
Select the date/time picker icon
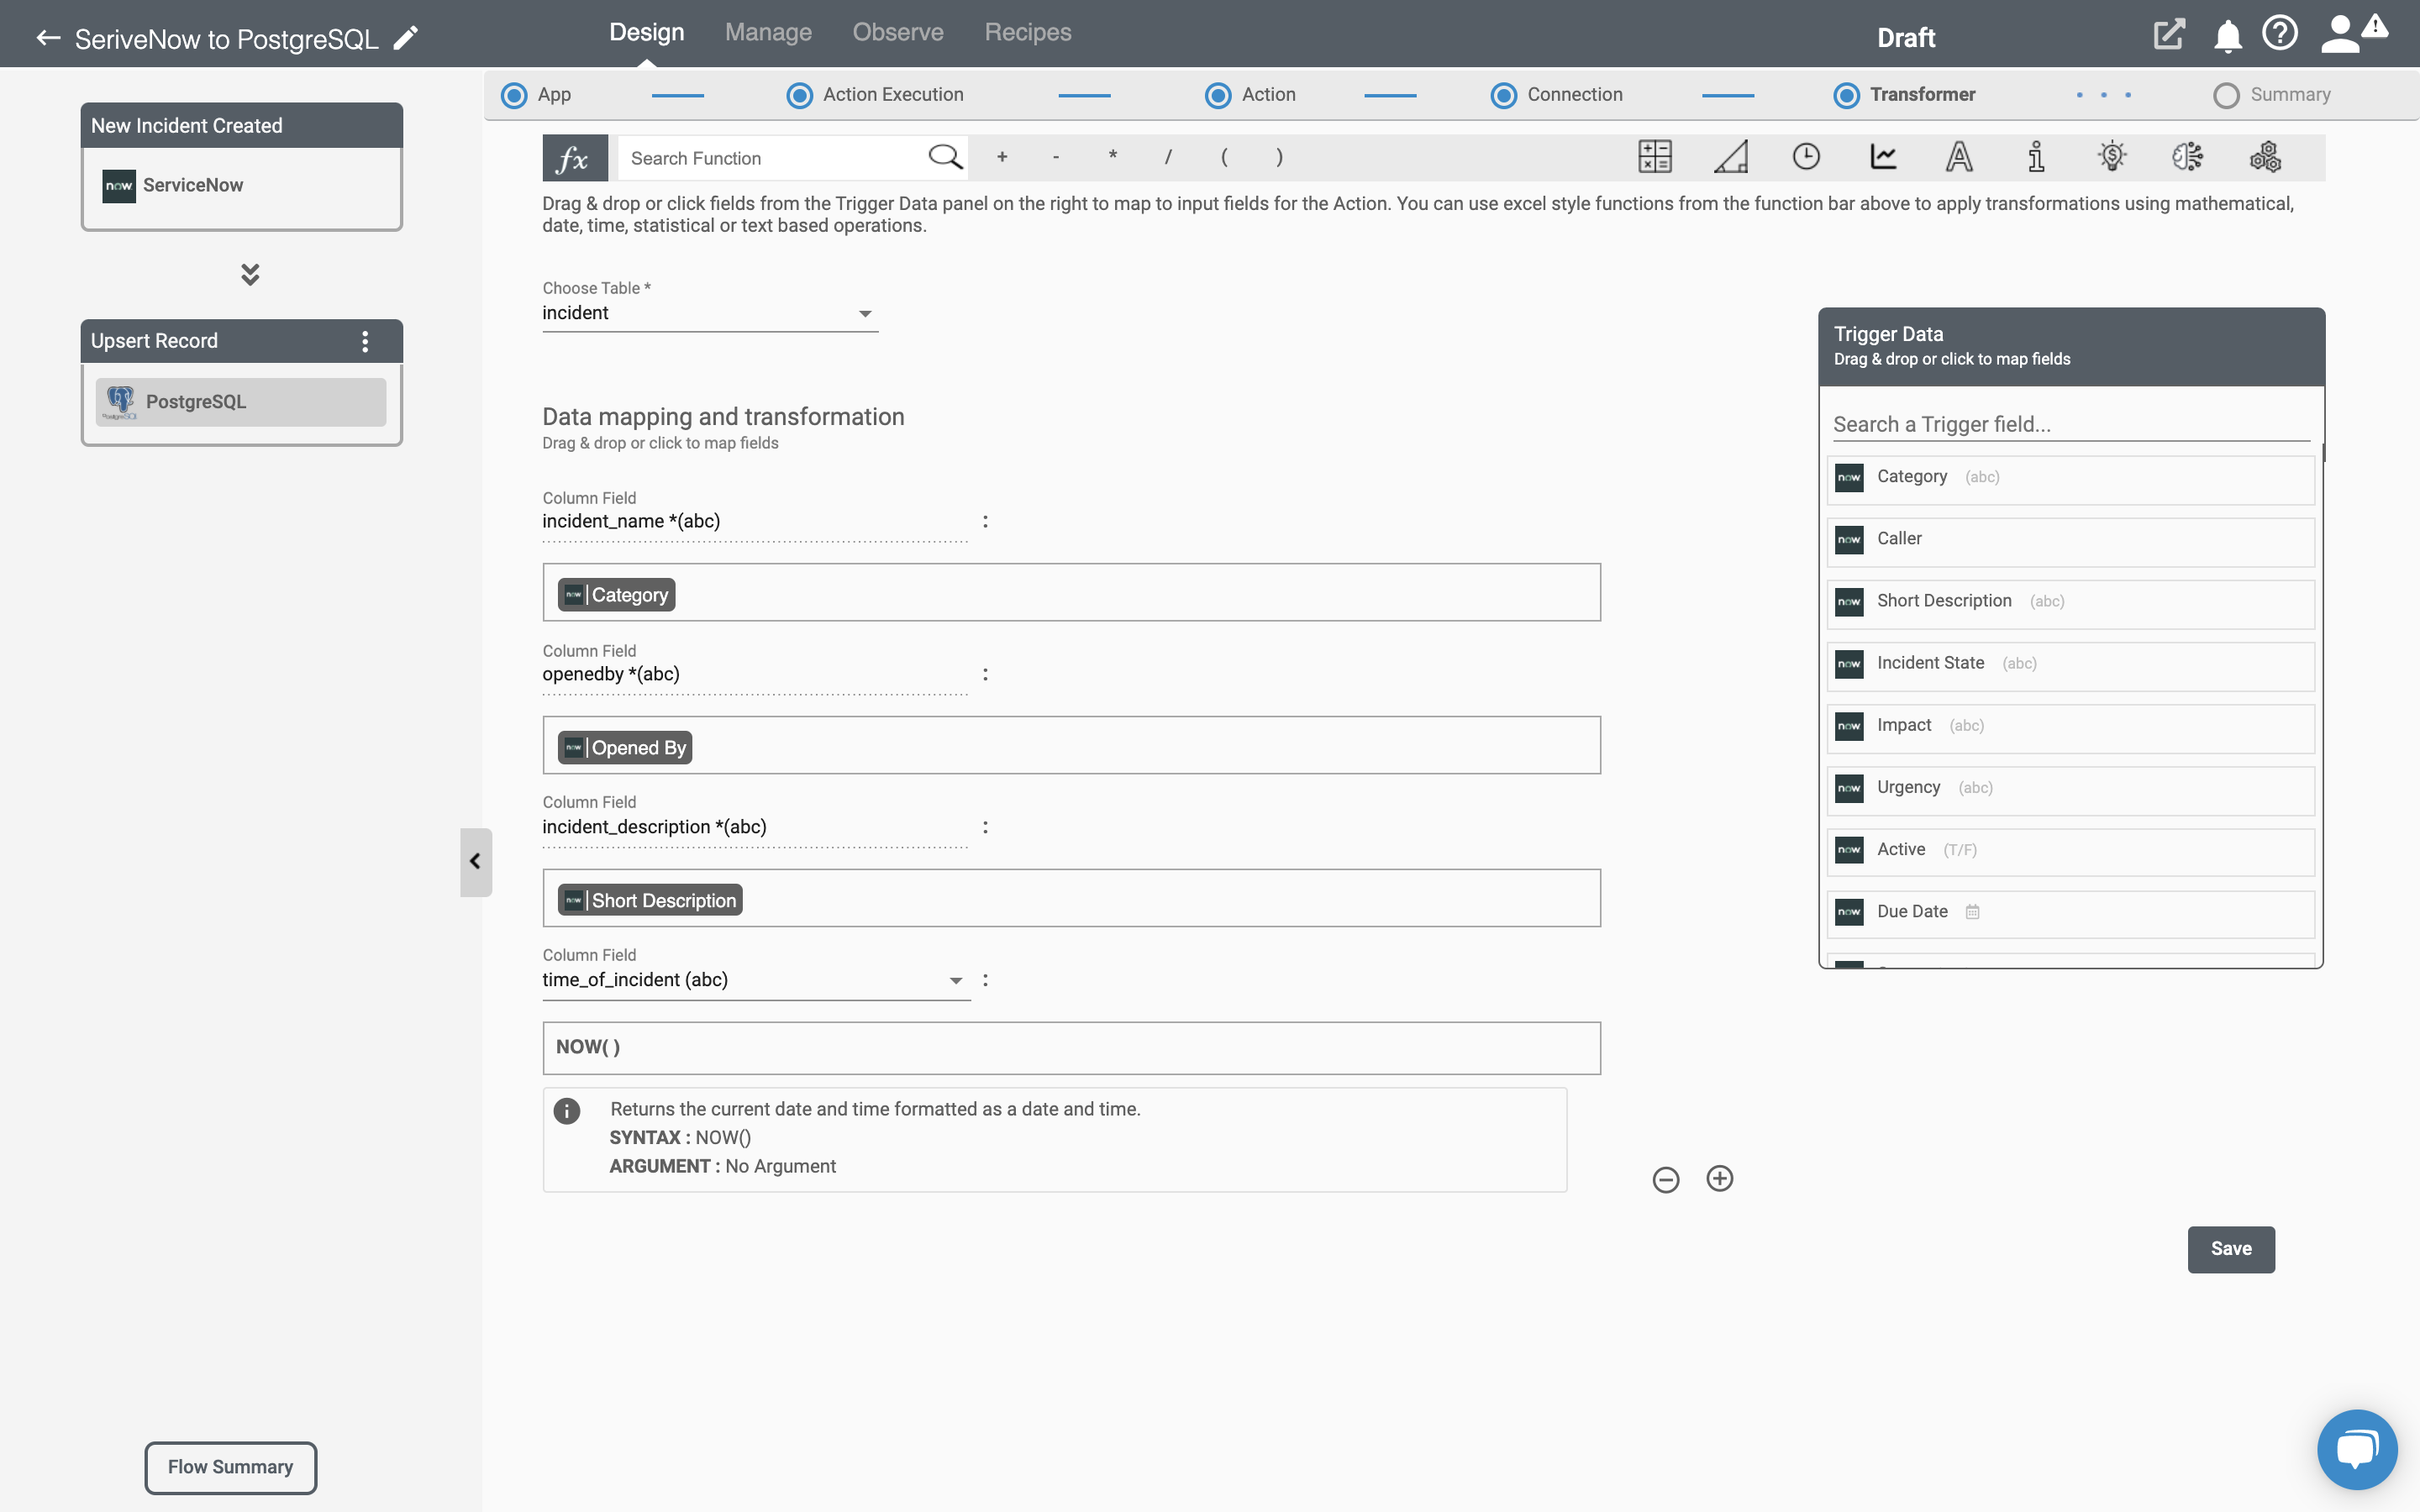pyautogui.click(x=1805, y=157)
